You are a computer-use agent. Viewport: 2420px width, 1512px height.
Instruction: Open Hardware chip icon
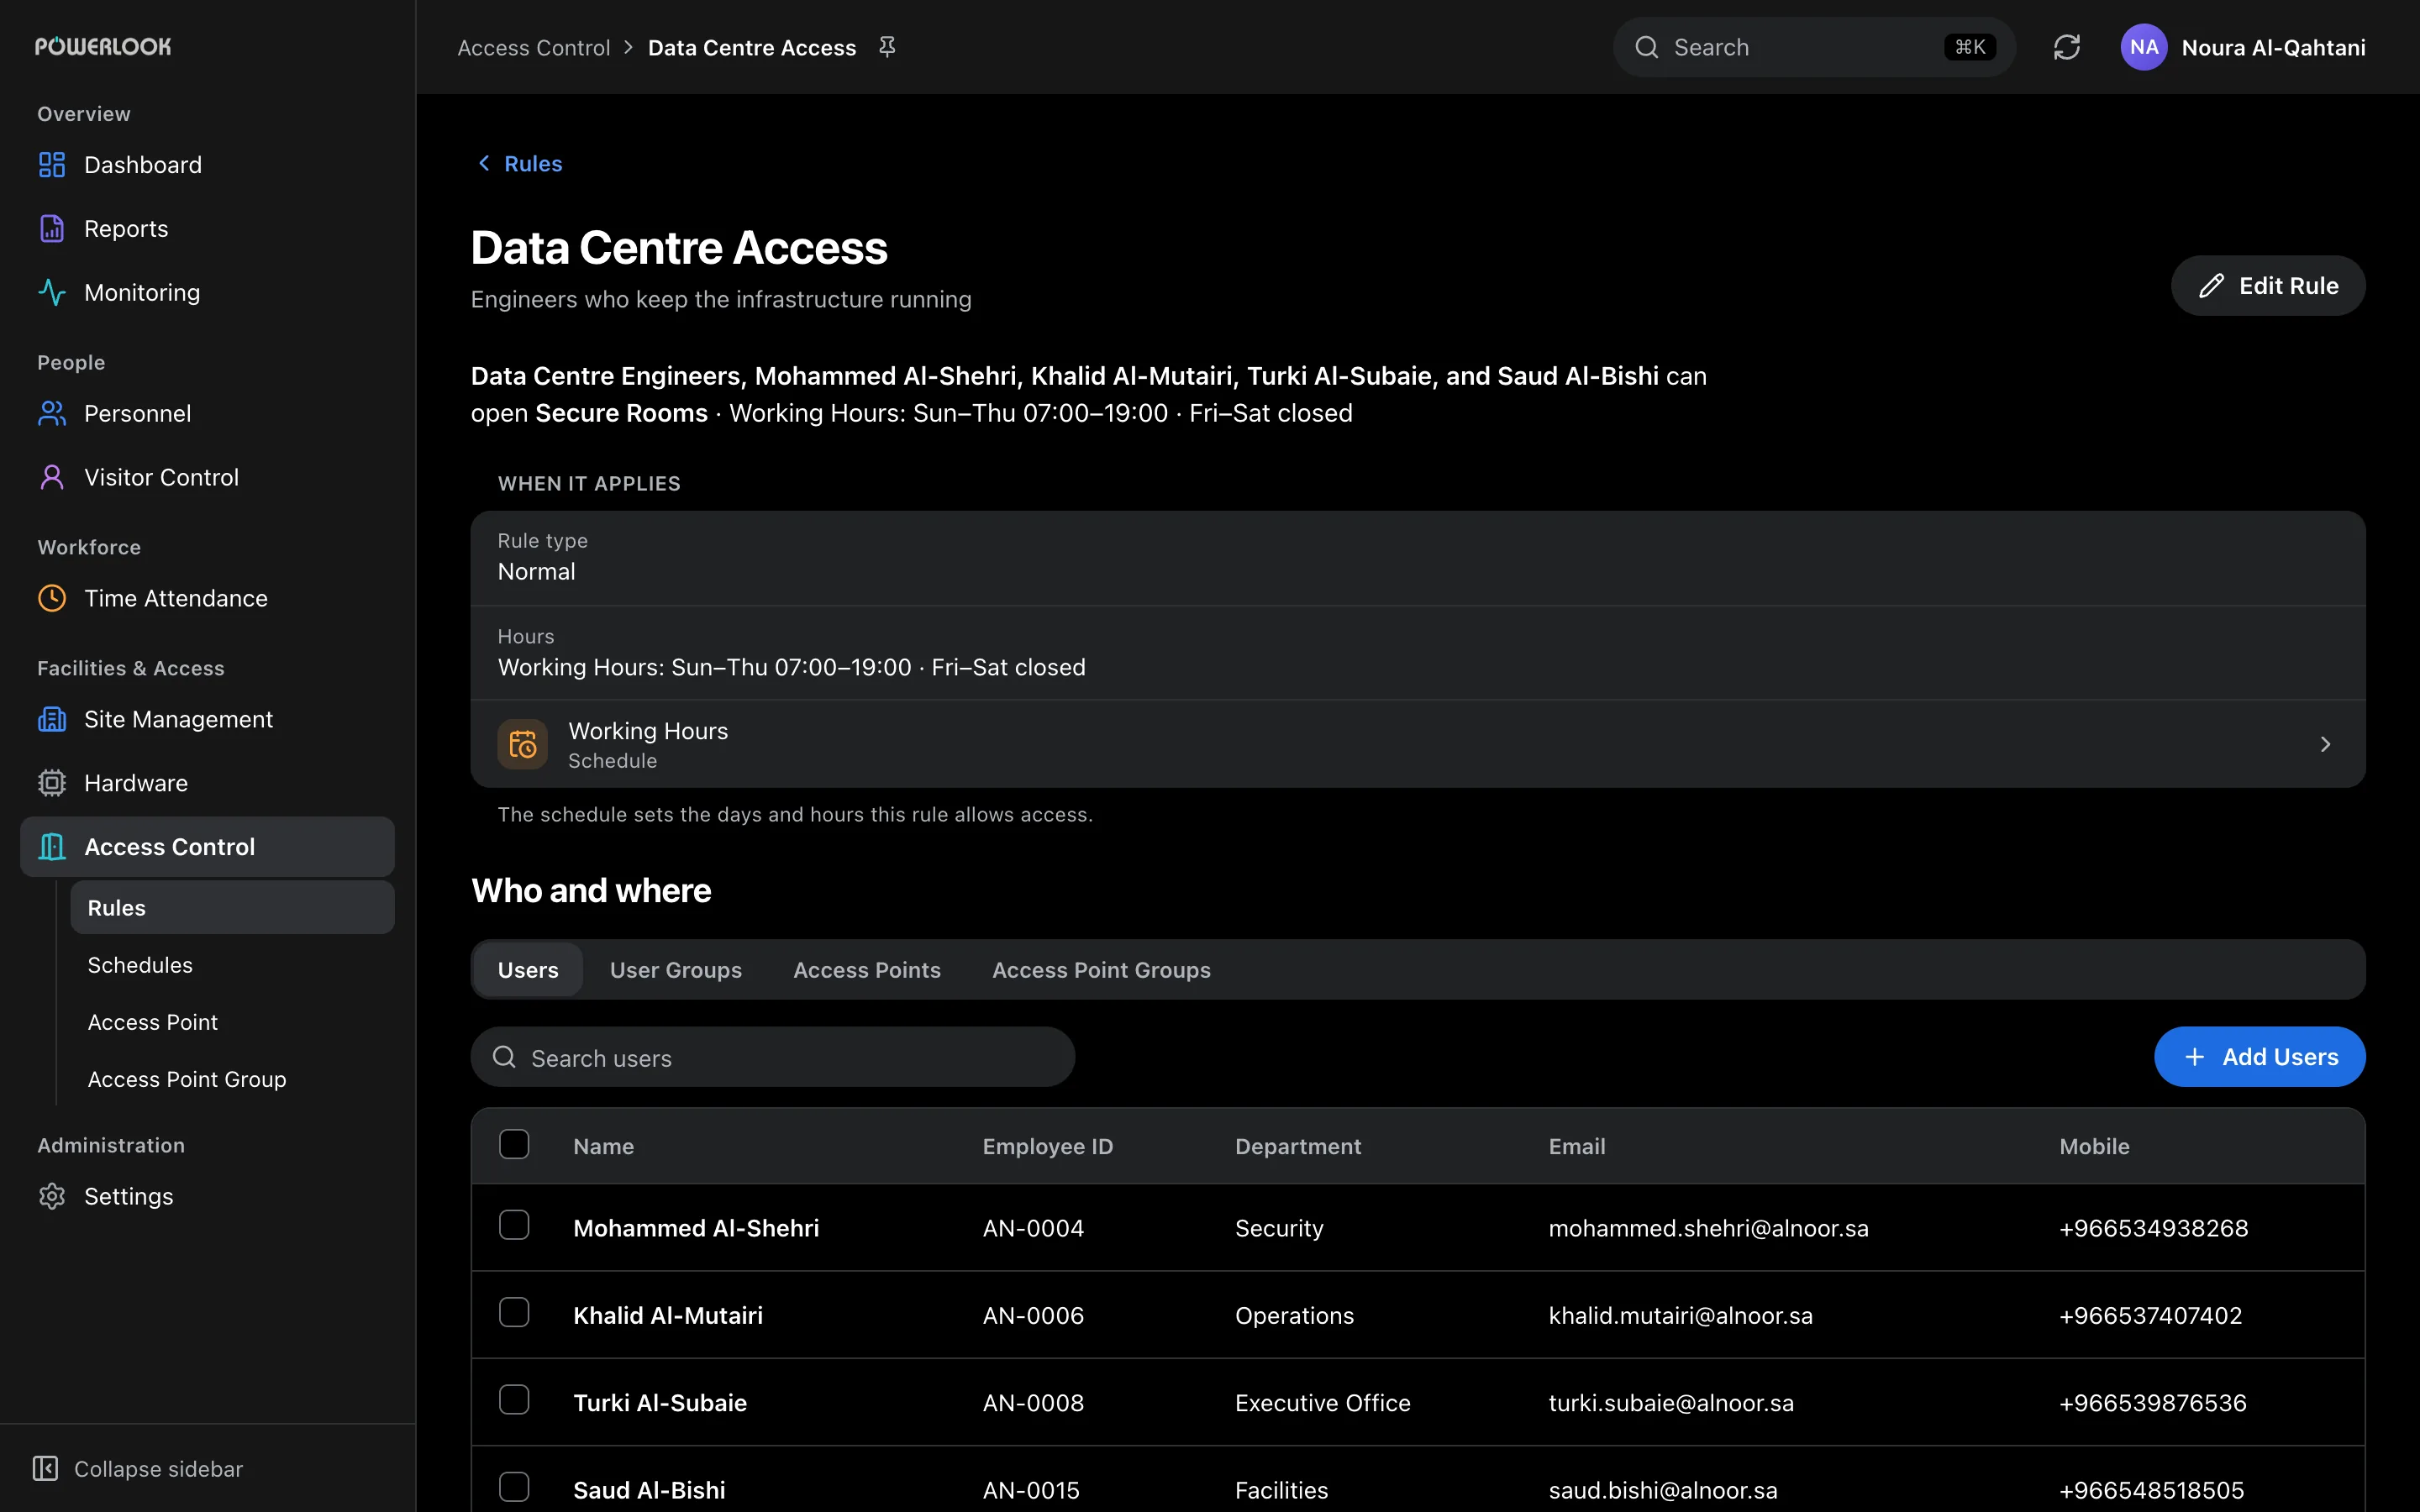pos(52,784)
